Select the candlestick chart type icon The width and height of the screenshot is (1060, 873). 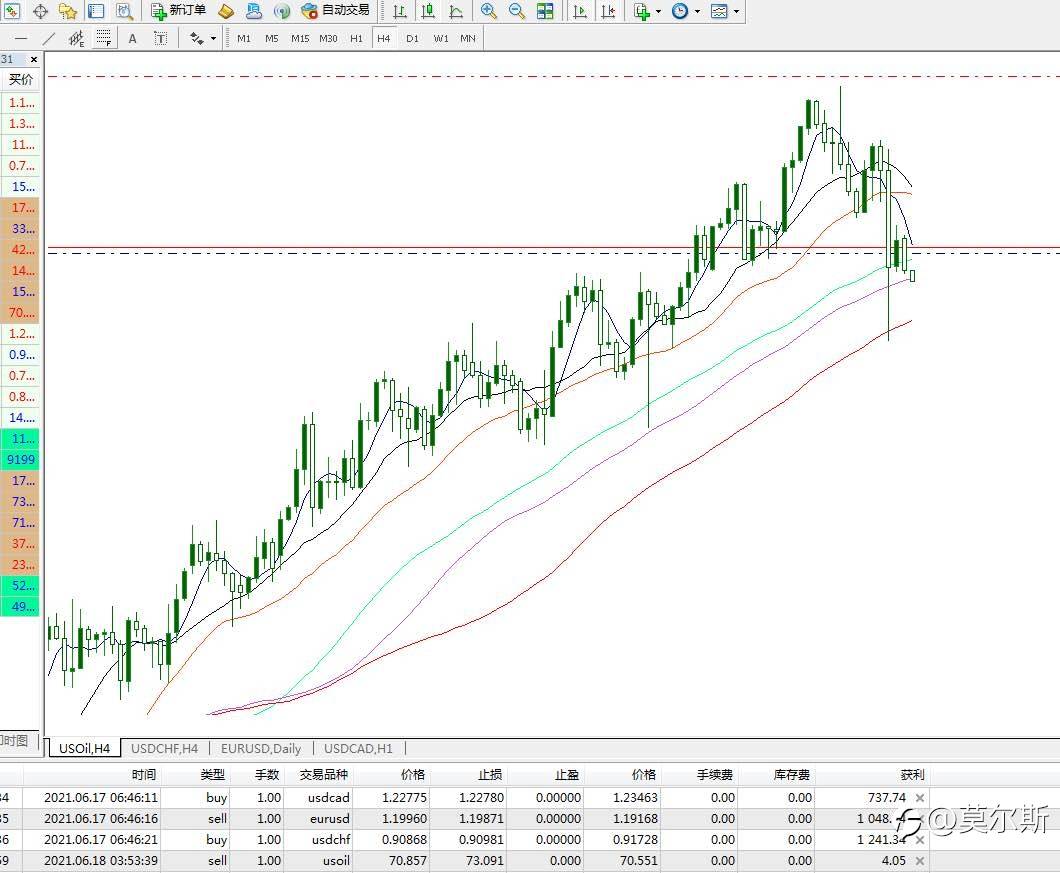tap(428, 11)
